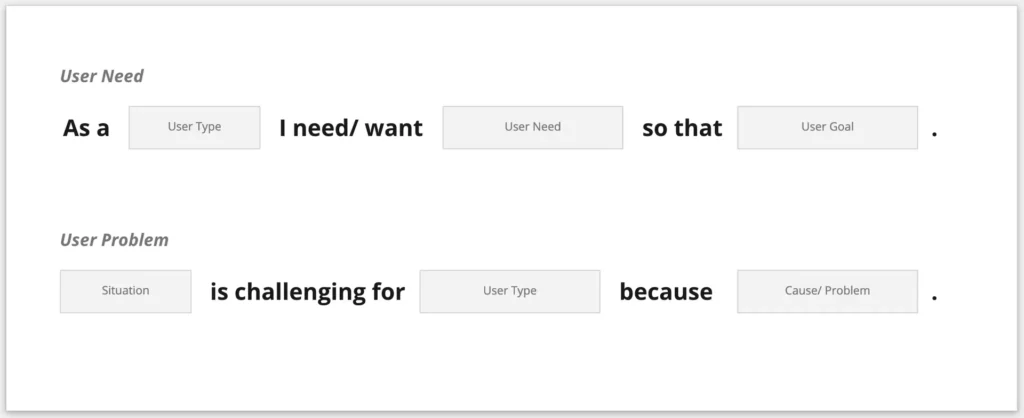Viewport: 1024px width, 418px height.
Task: Click the User Type field after 'As a'
Action: point(194,127)
